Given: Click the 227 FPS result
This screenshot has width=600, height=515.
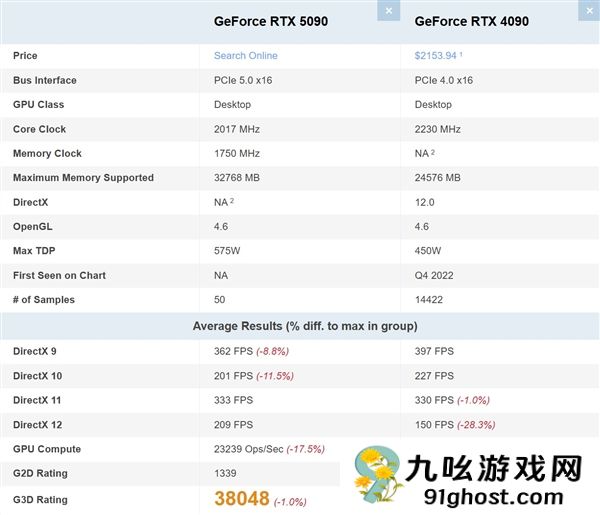Looking at the screenshot, I should point(434,376).
